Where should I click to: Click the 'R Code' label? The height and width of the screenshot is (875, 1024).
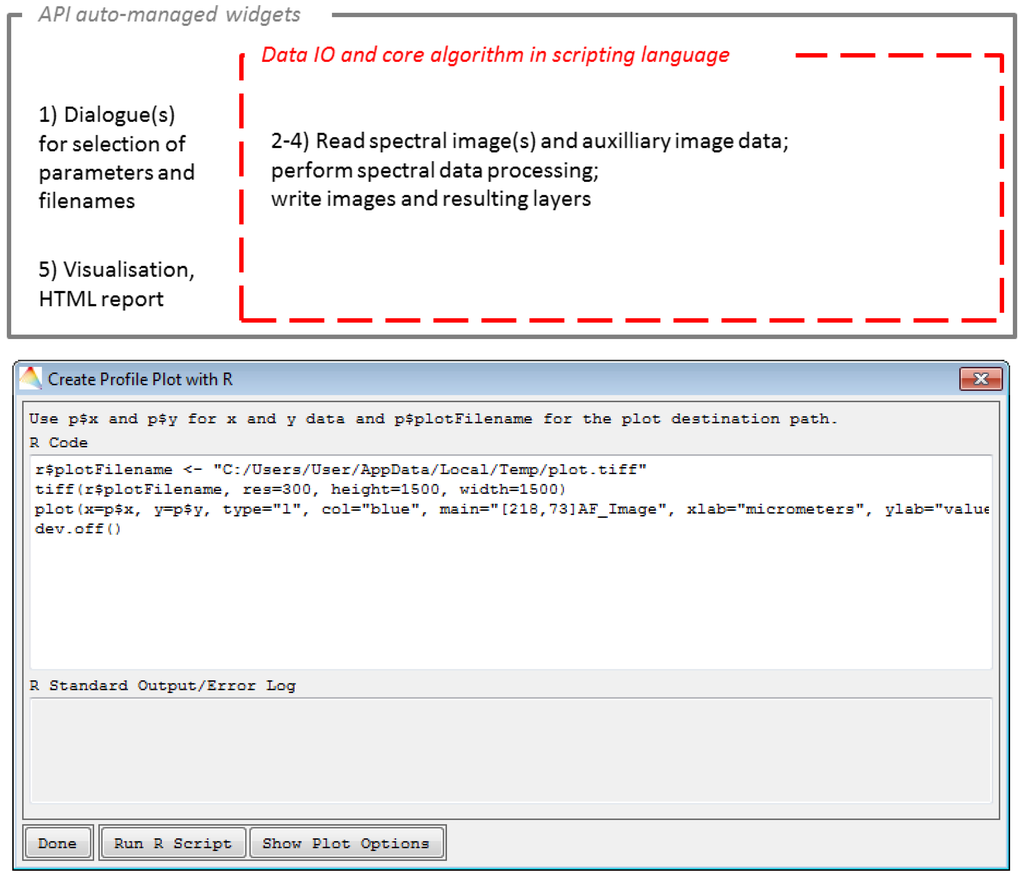58,442
